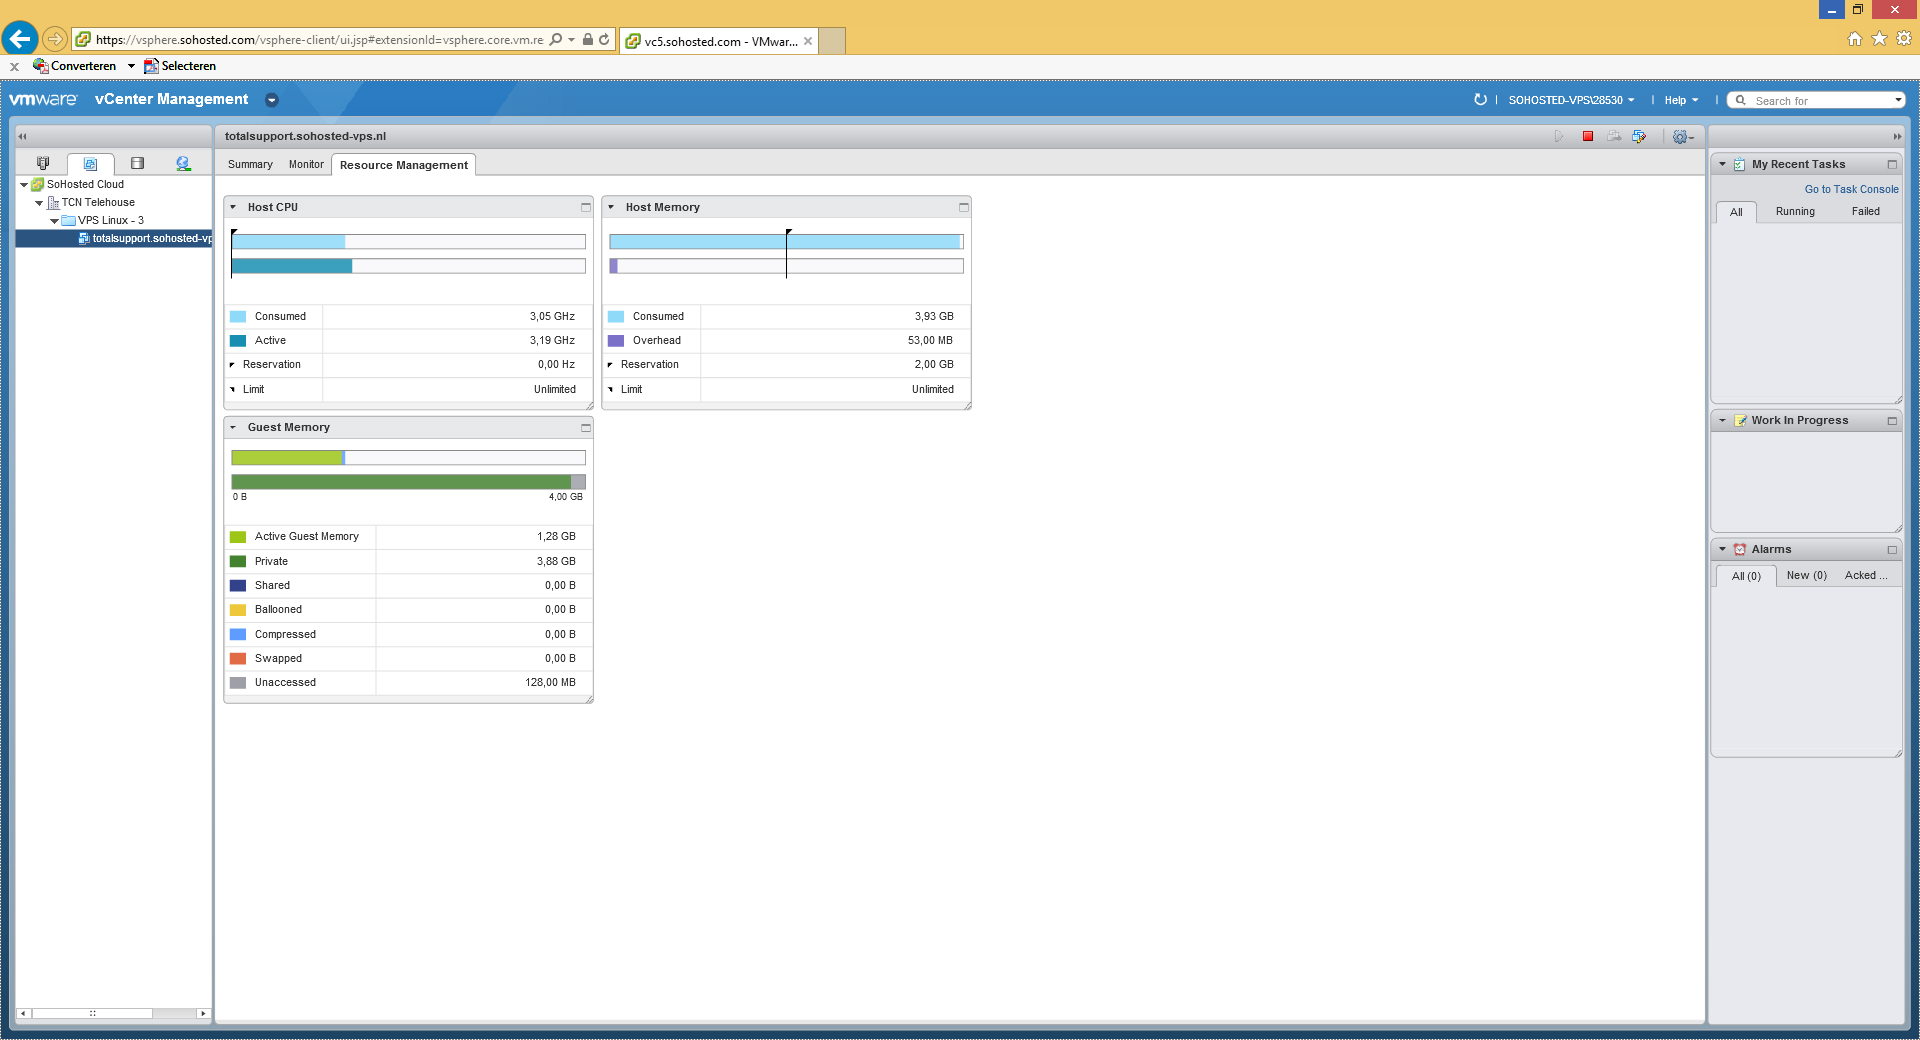Open browser favorites star icon
This screenshot has width=1920, height=1040.
point(1880,39)
